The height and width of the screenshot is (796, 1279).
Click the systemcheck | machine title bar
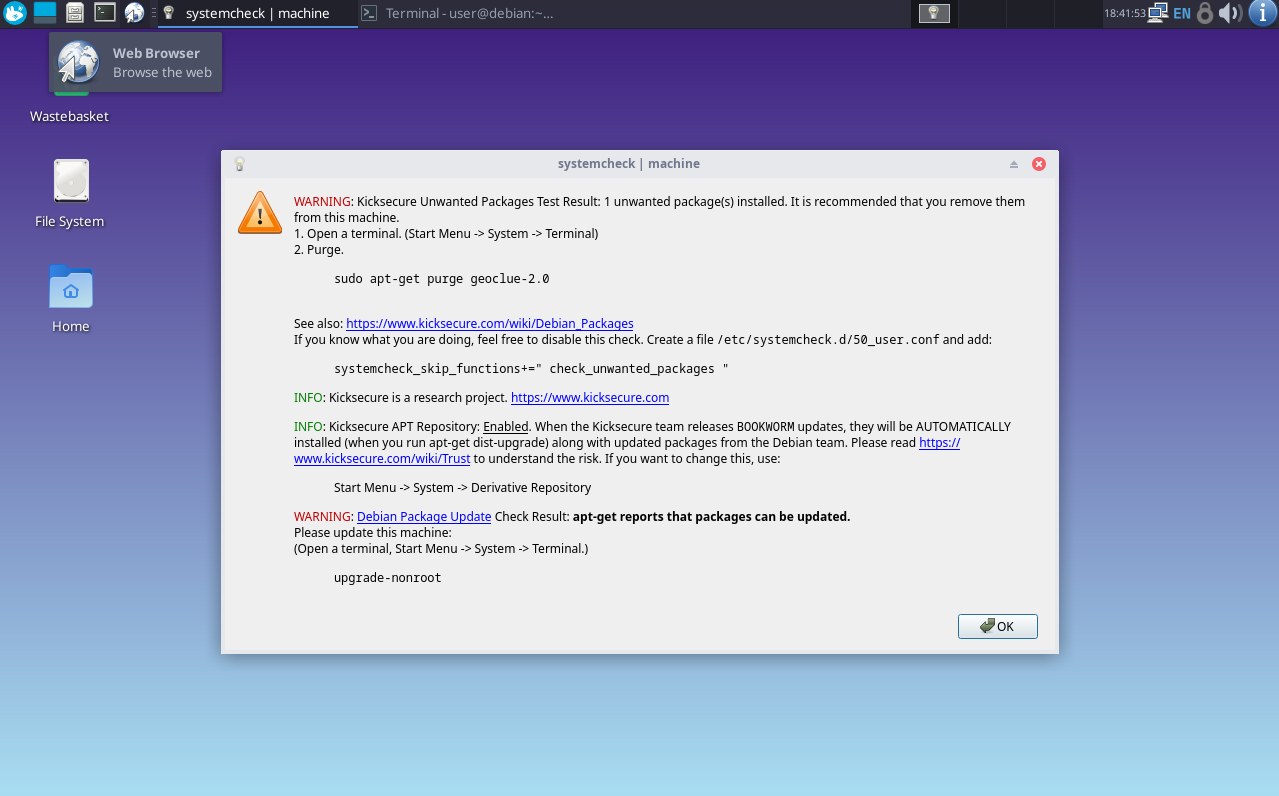click(629, 164)
